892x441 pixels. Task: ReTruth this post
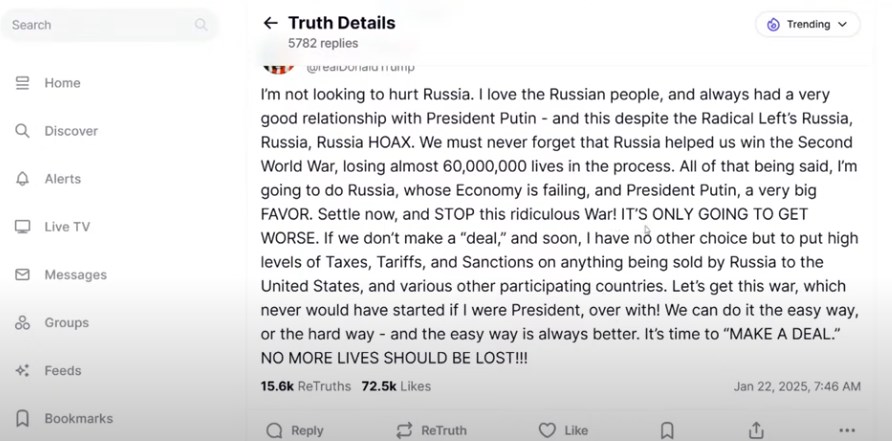(x=431, y=430)
